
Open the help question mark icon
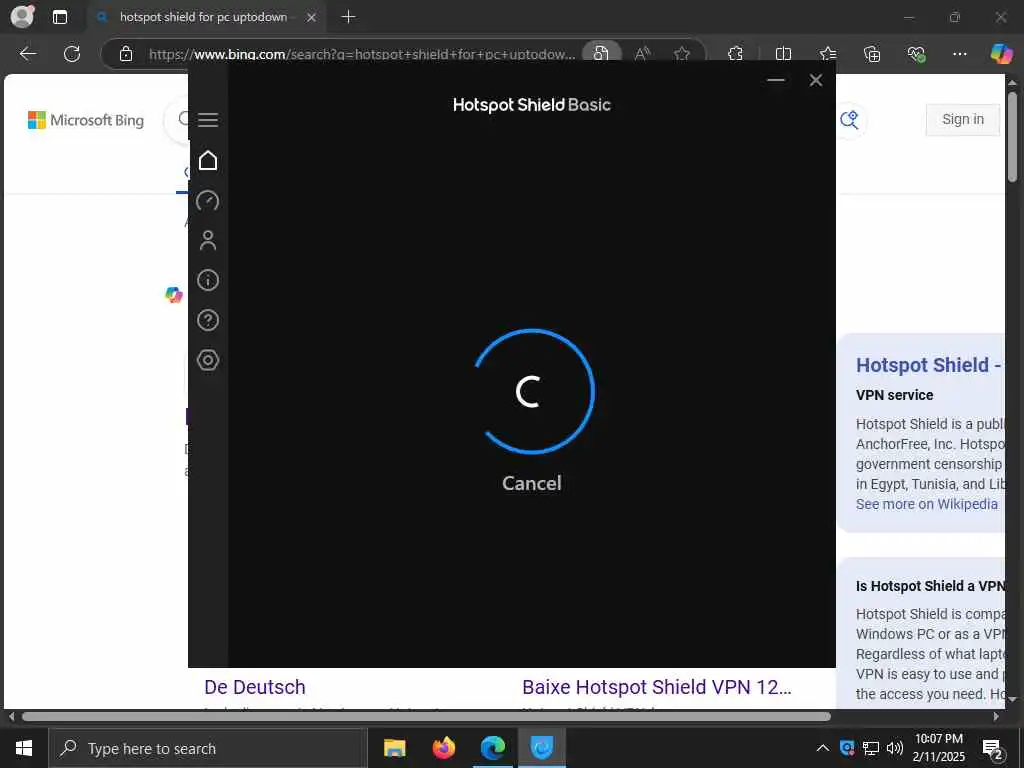tap(208, 320)
